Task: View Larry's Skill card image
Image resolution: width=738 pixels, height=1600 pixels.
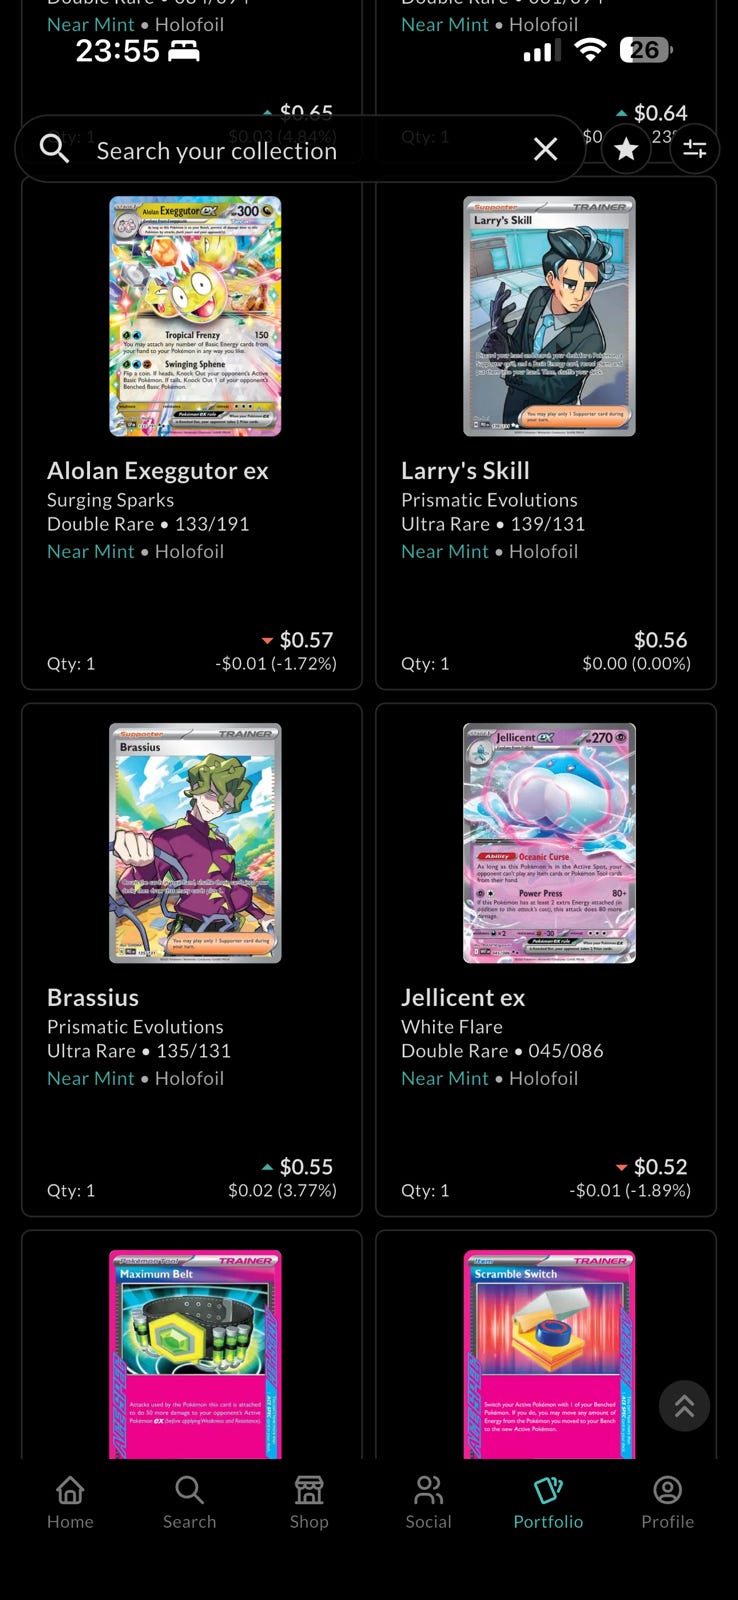Action: tap(549, 316)
